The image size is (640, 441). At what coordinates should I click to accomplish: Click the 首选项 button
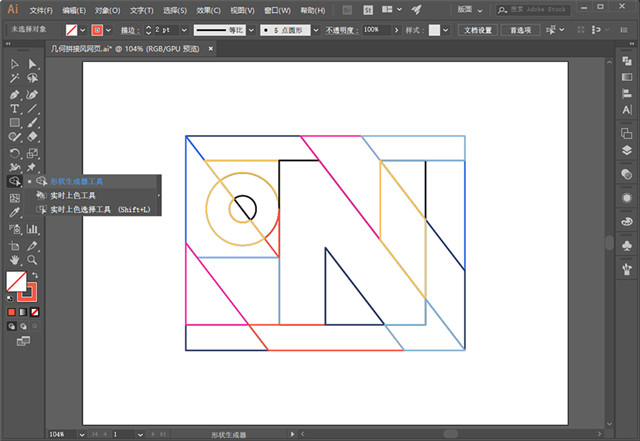[521, 30]
